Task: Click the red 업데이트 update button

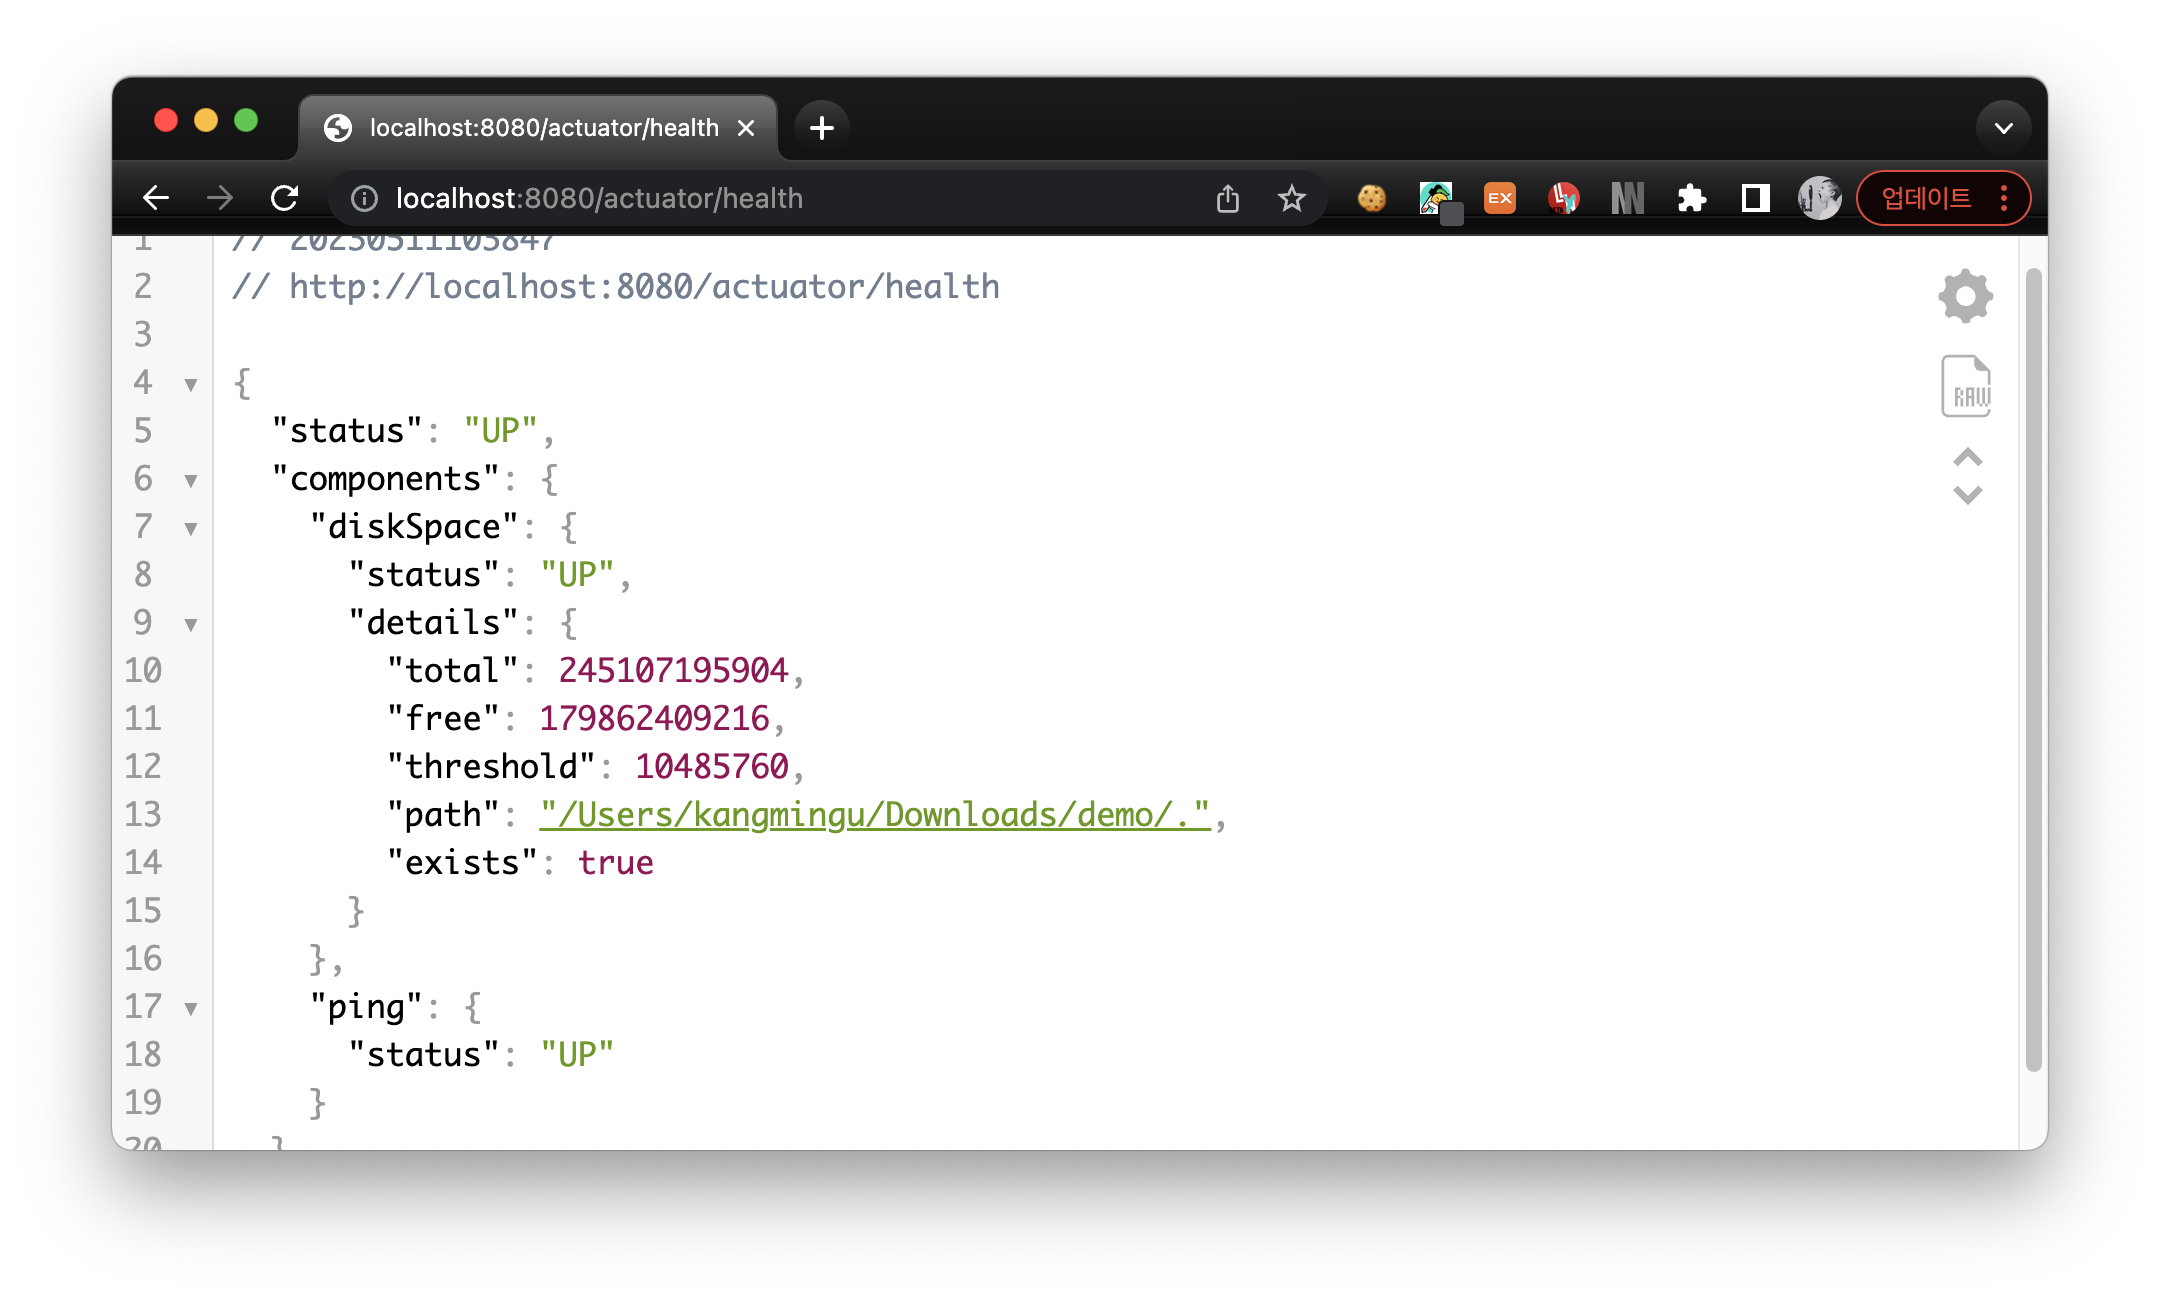Action: pos(1926,199)
